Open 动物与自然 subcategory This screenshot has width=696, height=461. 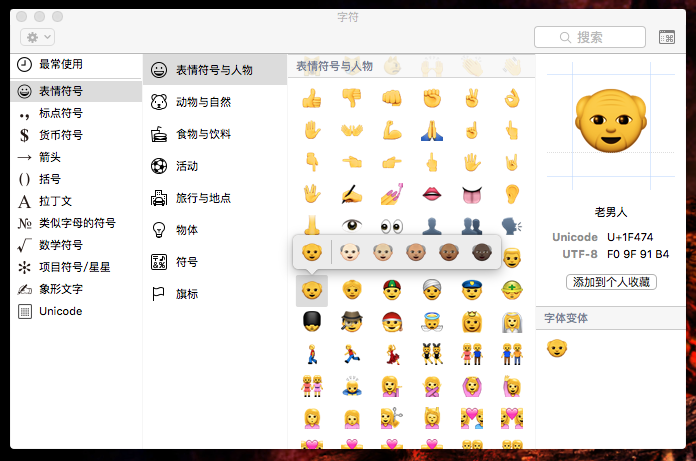point(215,102)
